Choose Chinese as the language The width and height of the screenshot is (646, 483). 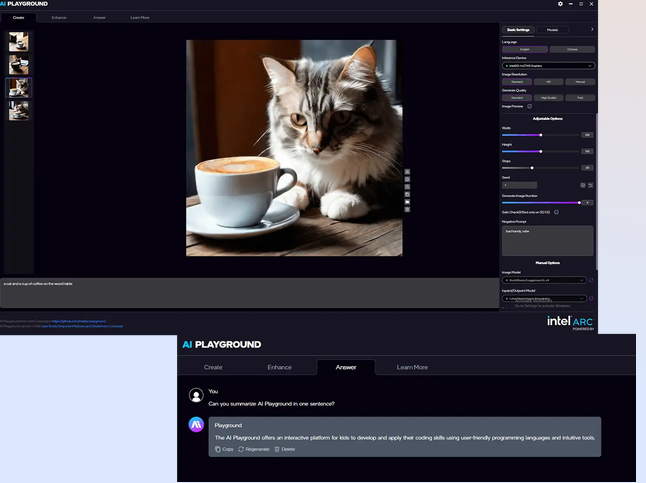click(572, 49)
